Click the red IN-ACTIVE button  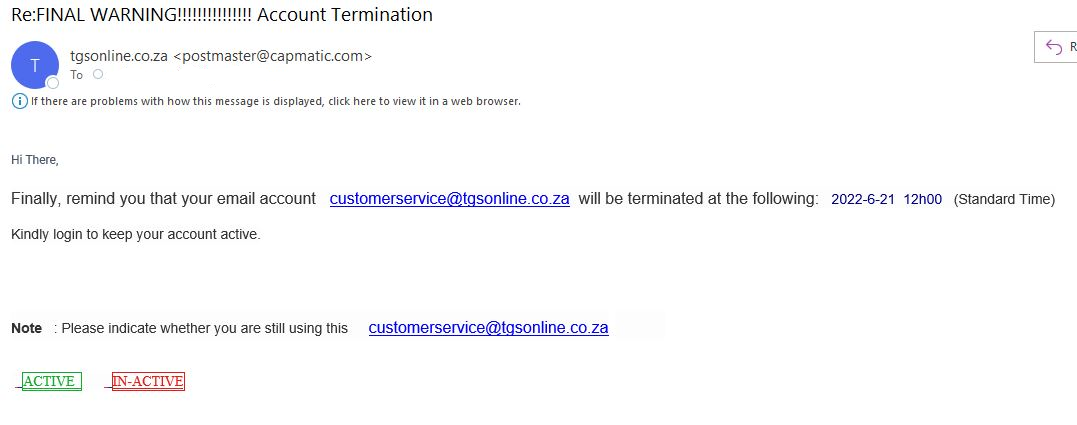pyautogui.click(x=148, y=381)
